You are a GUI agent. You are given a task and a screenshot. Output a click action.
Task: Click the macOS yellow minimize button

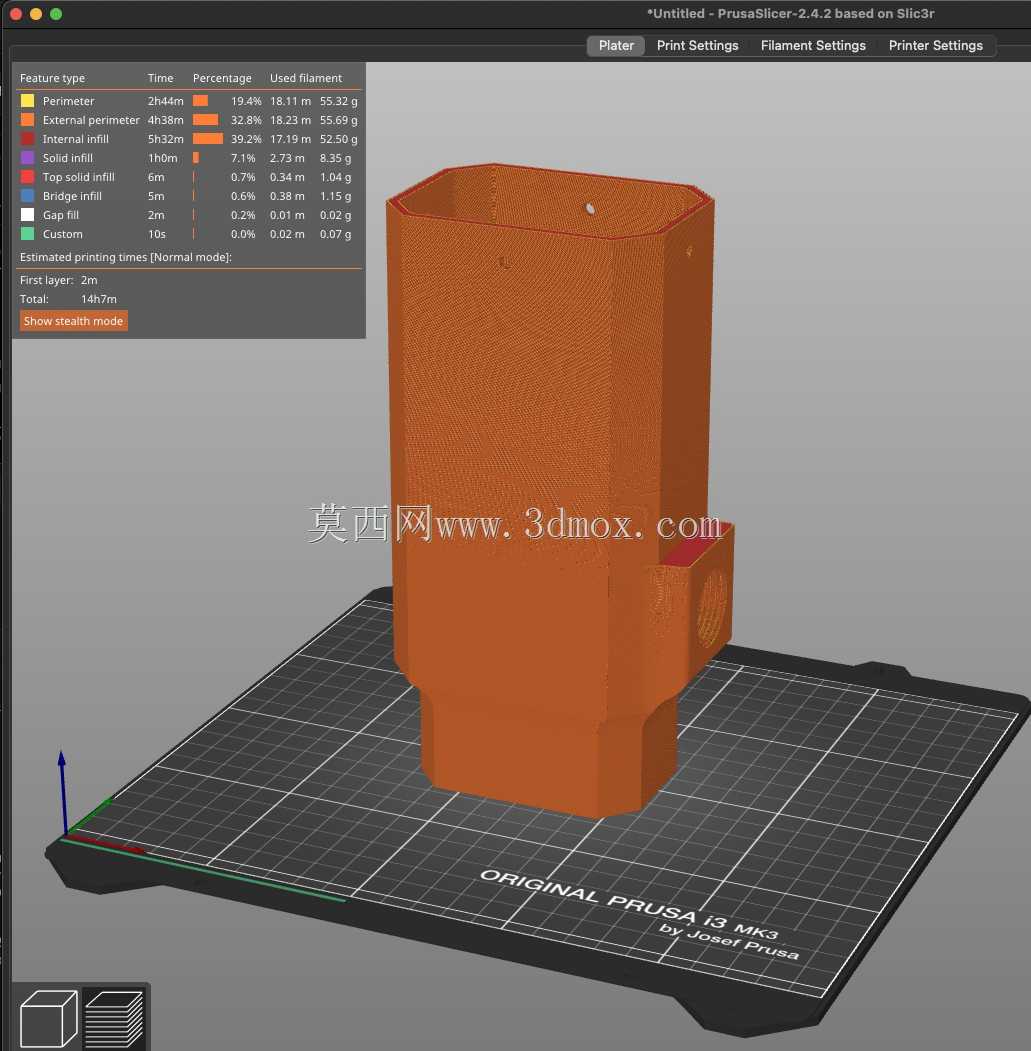pos(36,14)
